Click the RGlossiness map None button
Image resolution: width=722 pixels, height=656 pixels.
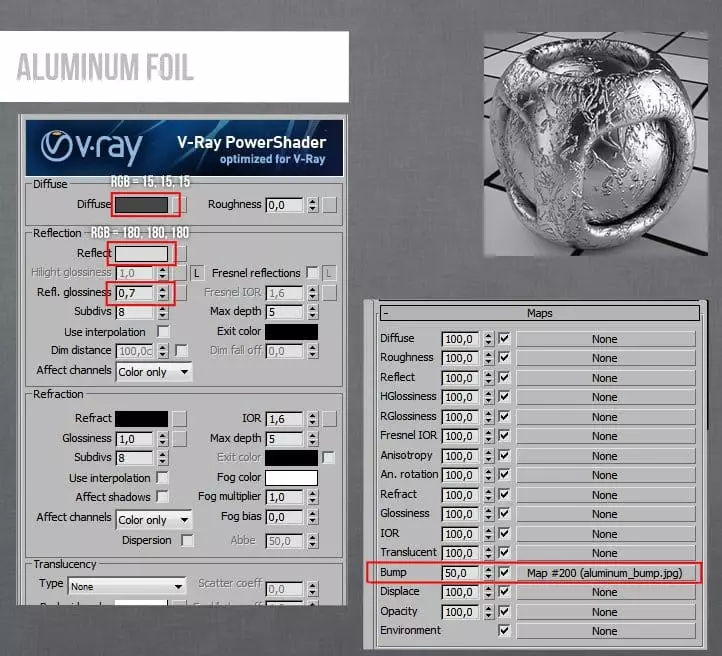605,417
